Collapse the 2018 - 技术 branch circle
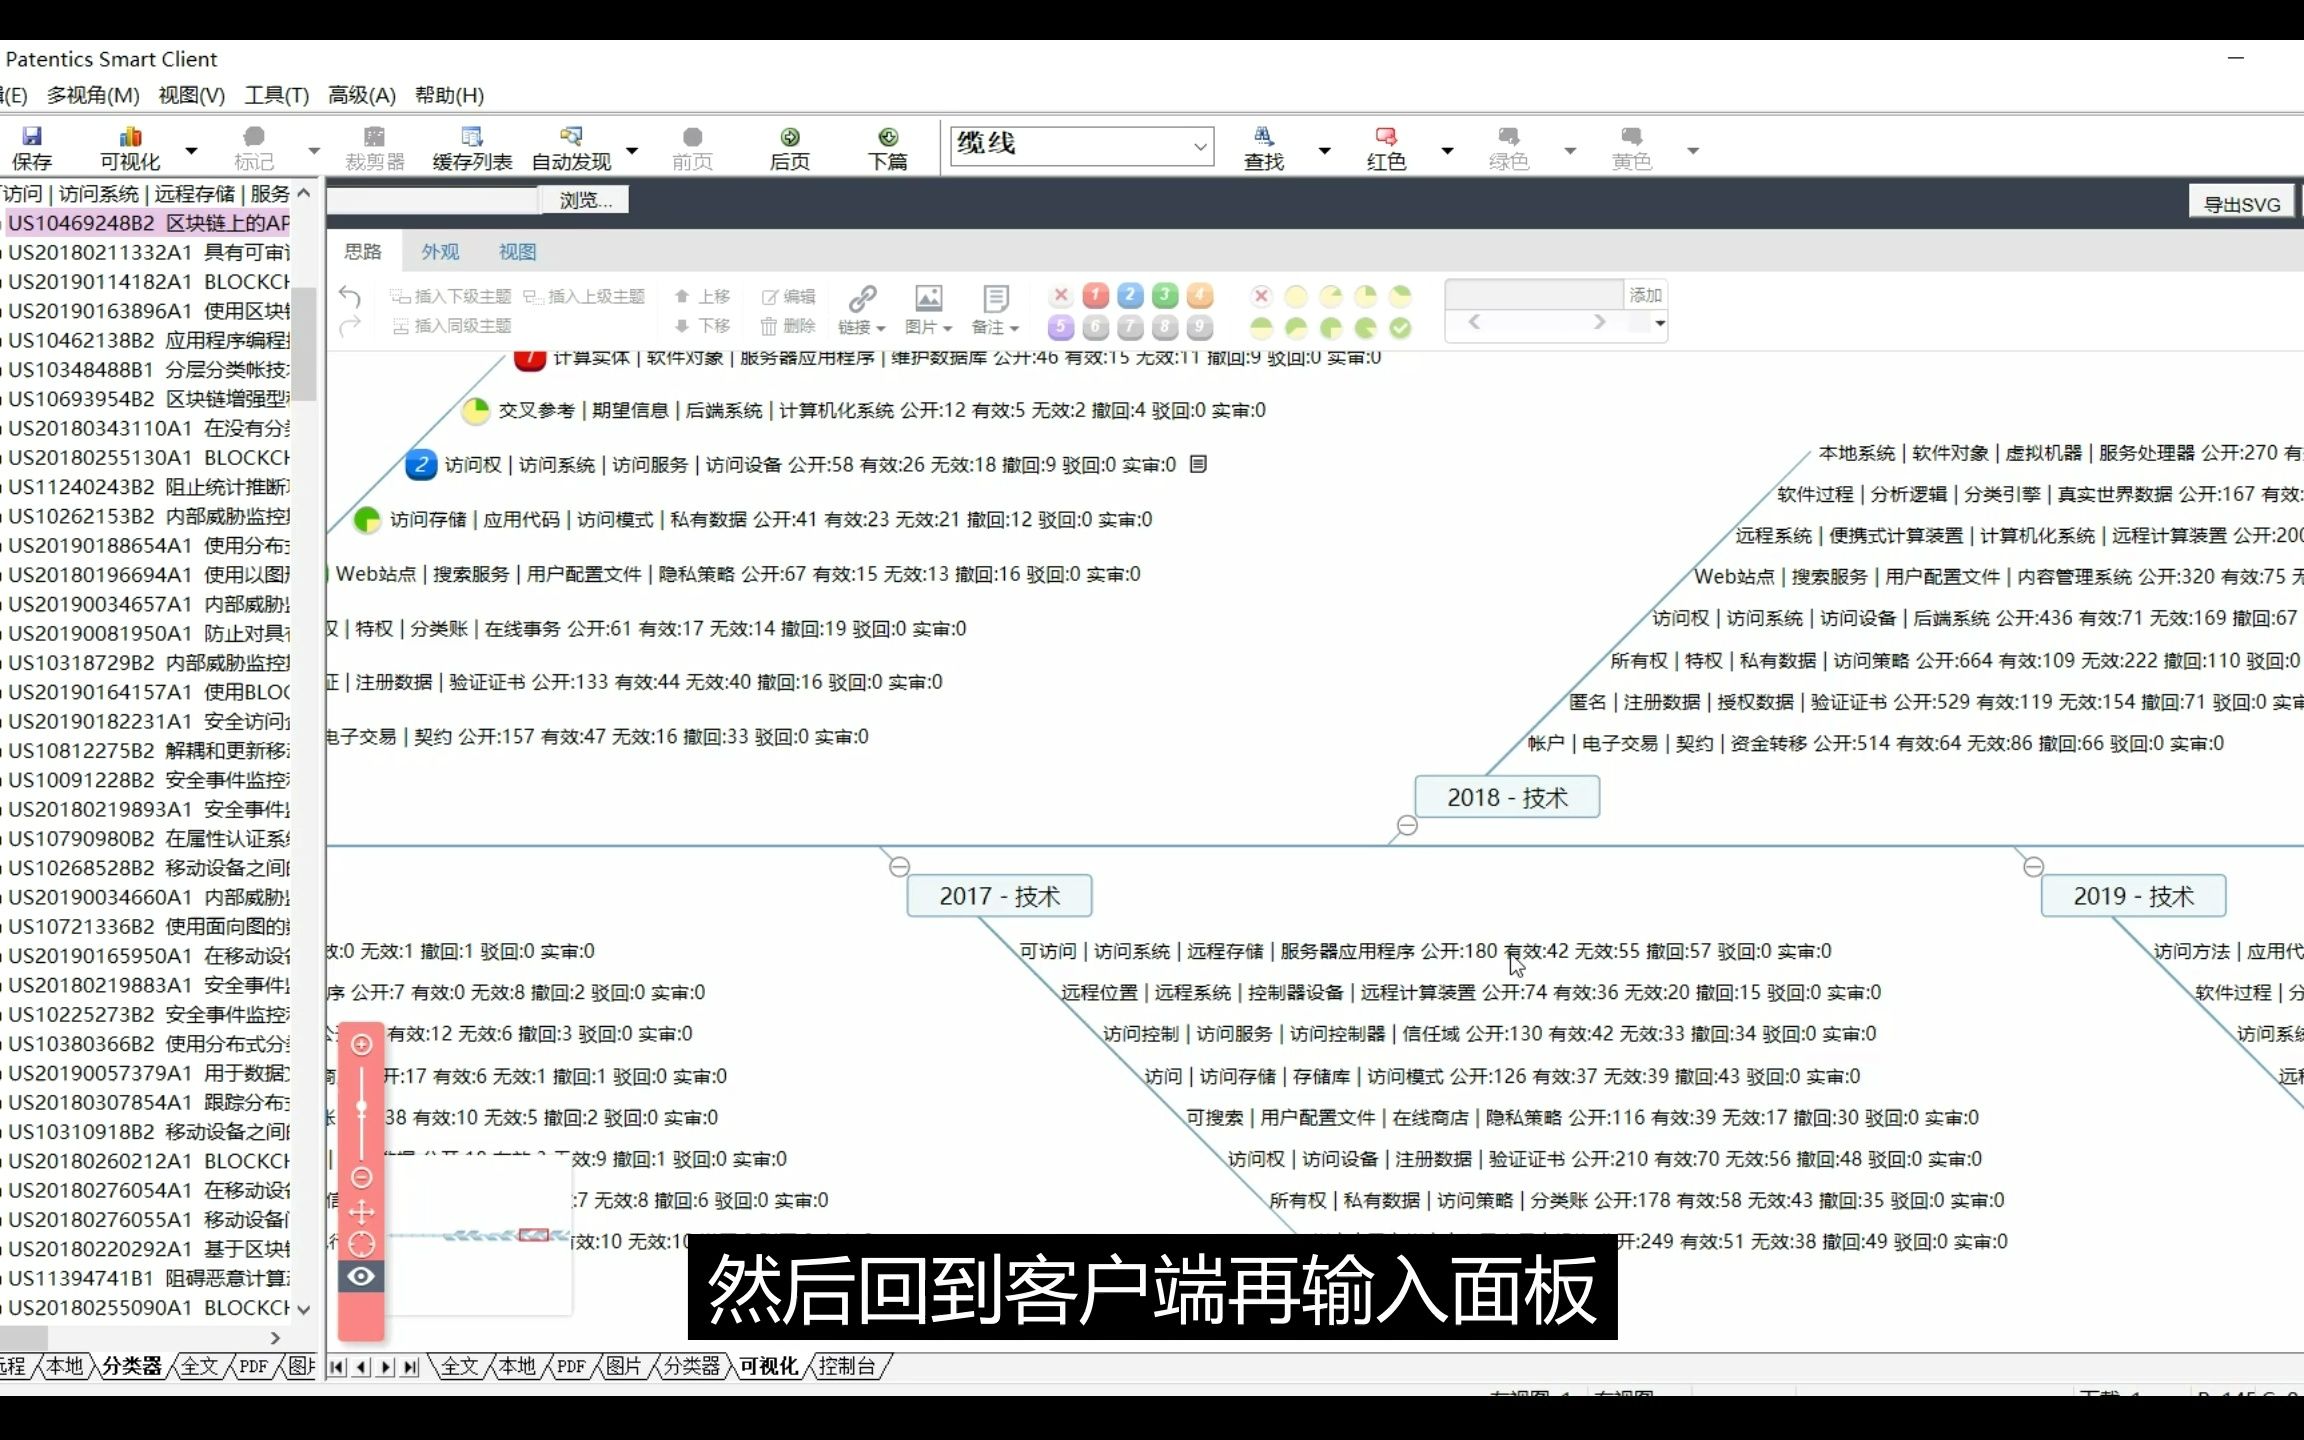The width and height of the screenshot is (2304, 1440). [x=1407, y=825]
